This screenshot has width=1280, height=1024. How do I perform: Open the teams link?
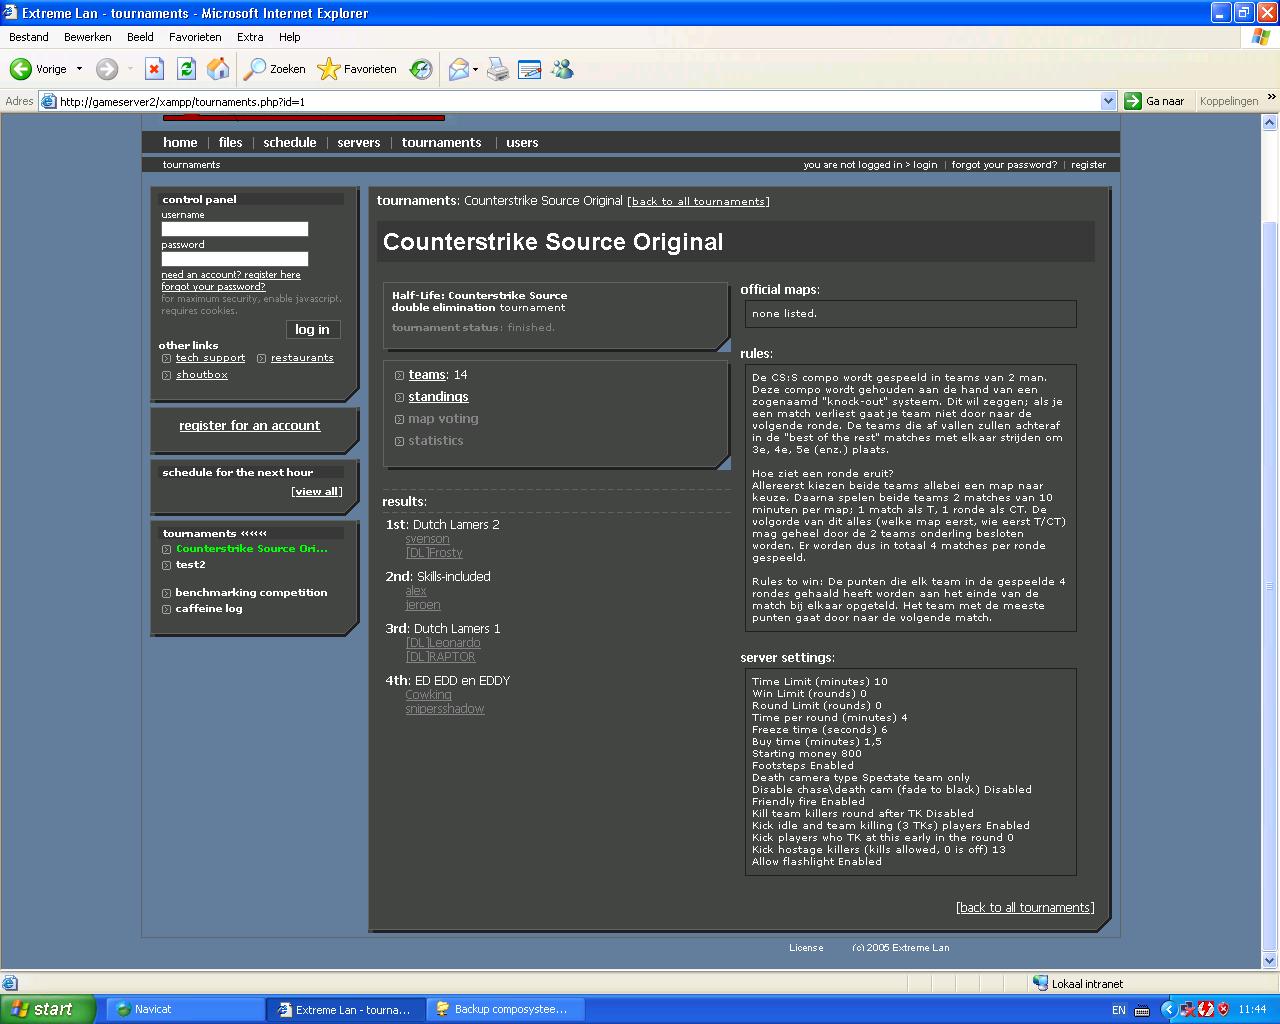coord(427,375)
